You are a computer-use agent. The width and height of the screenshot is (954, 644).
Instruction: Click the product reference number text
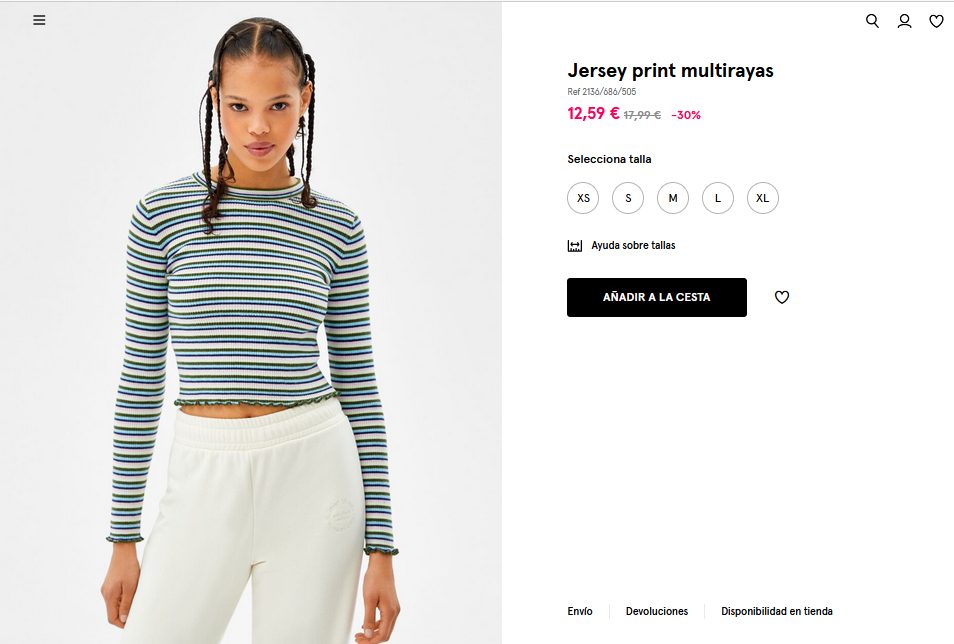602,92
